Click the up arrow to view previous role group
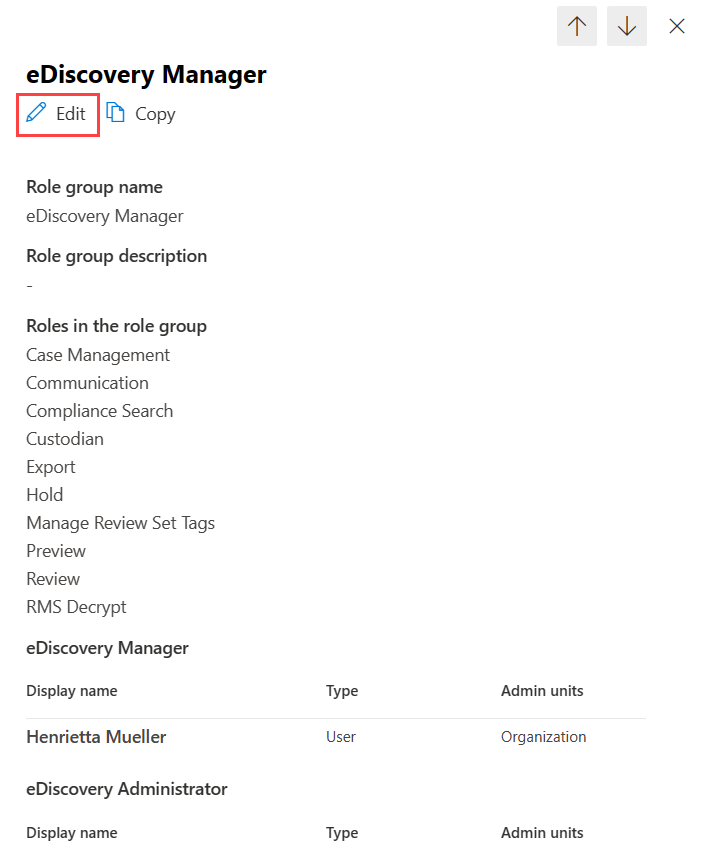 pos(577,26)
